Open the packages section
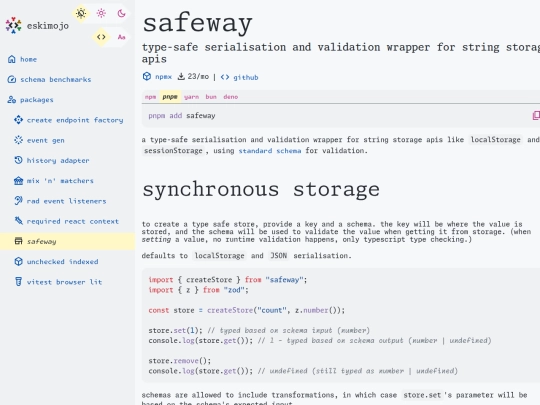 click(37, 100)
